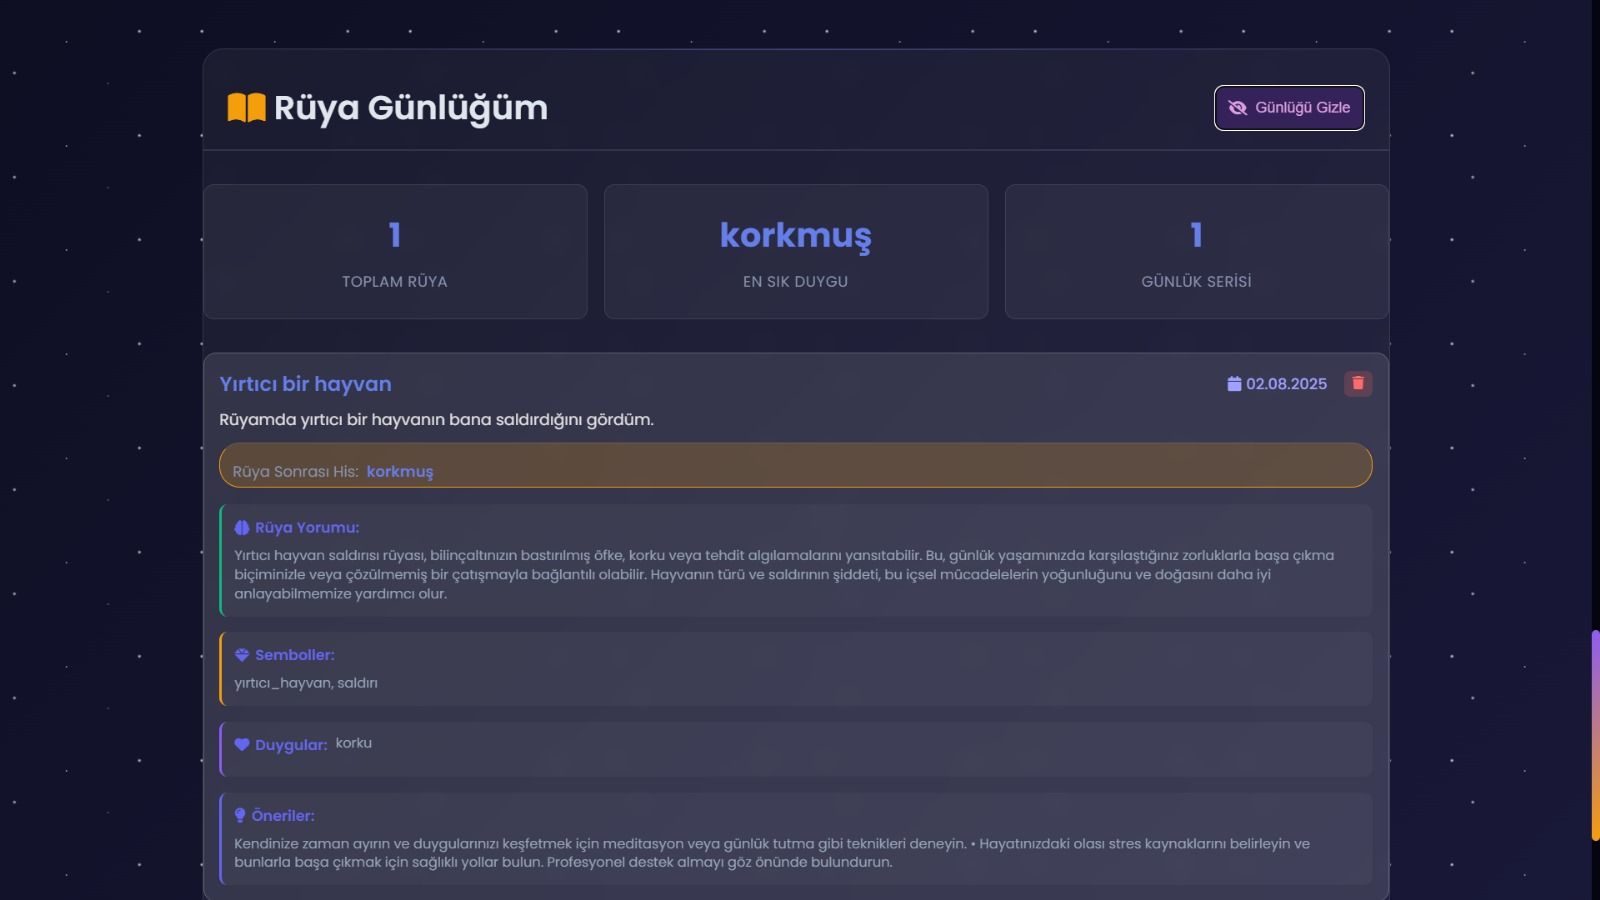Click the page scrollbar thumb on right
This screenshot has width=1600, height=900.
1595,735
